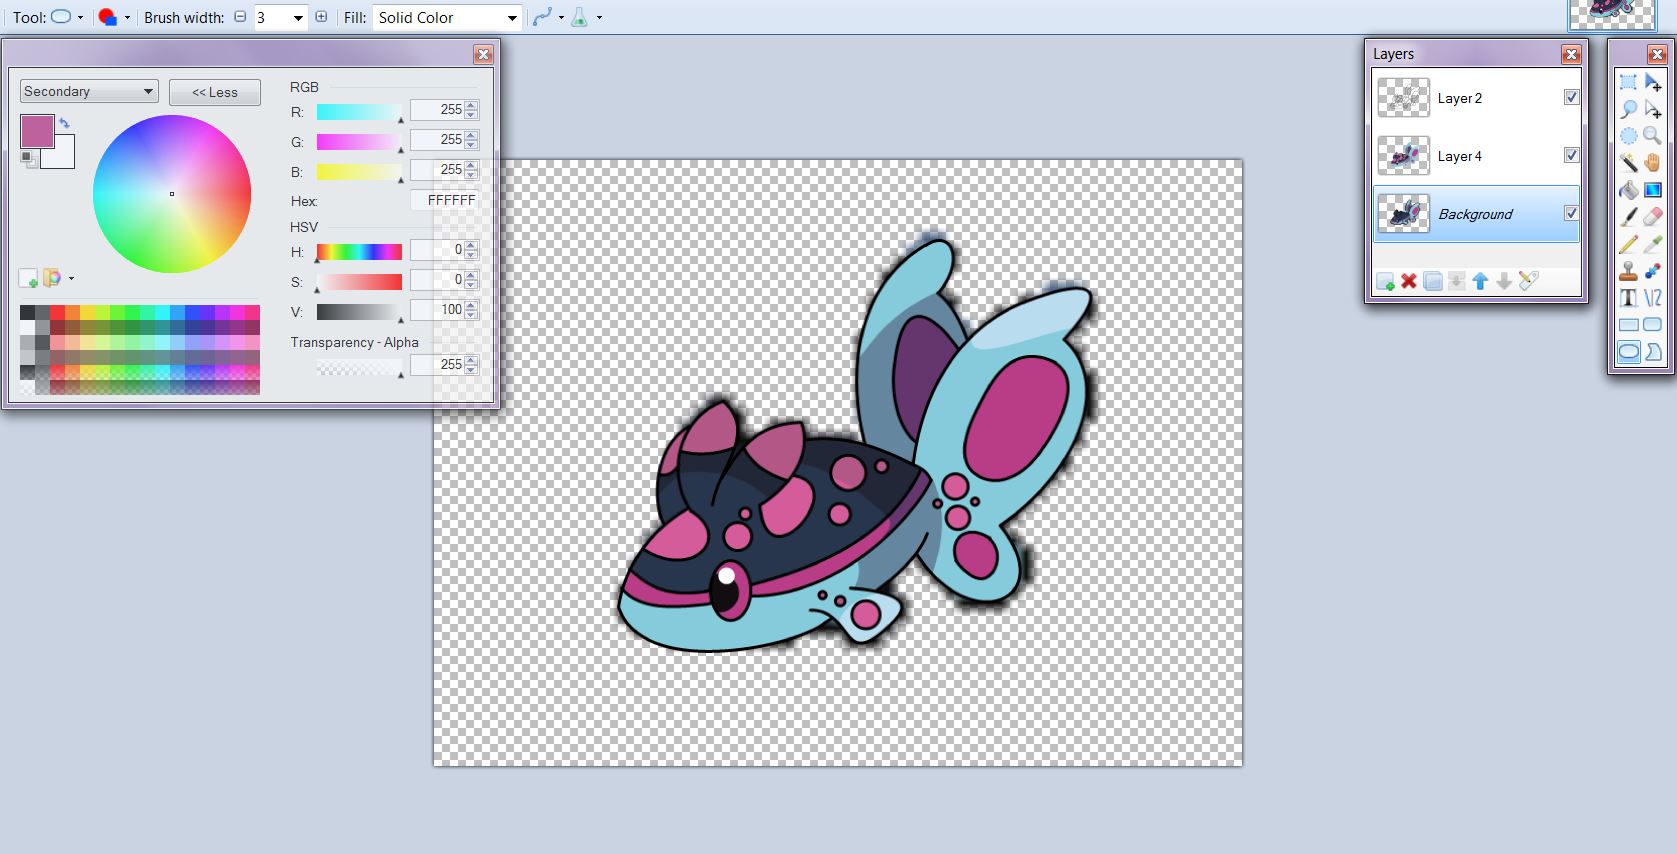The image size is (1677, 854).
Task: Choose the Clone Stamp tool
Action: click(1628, 271)
